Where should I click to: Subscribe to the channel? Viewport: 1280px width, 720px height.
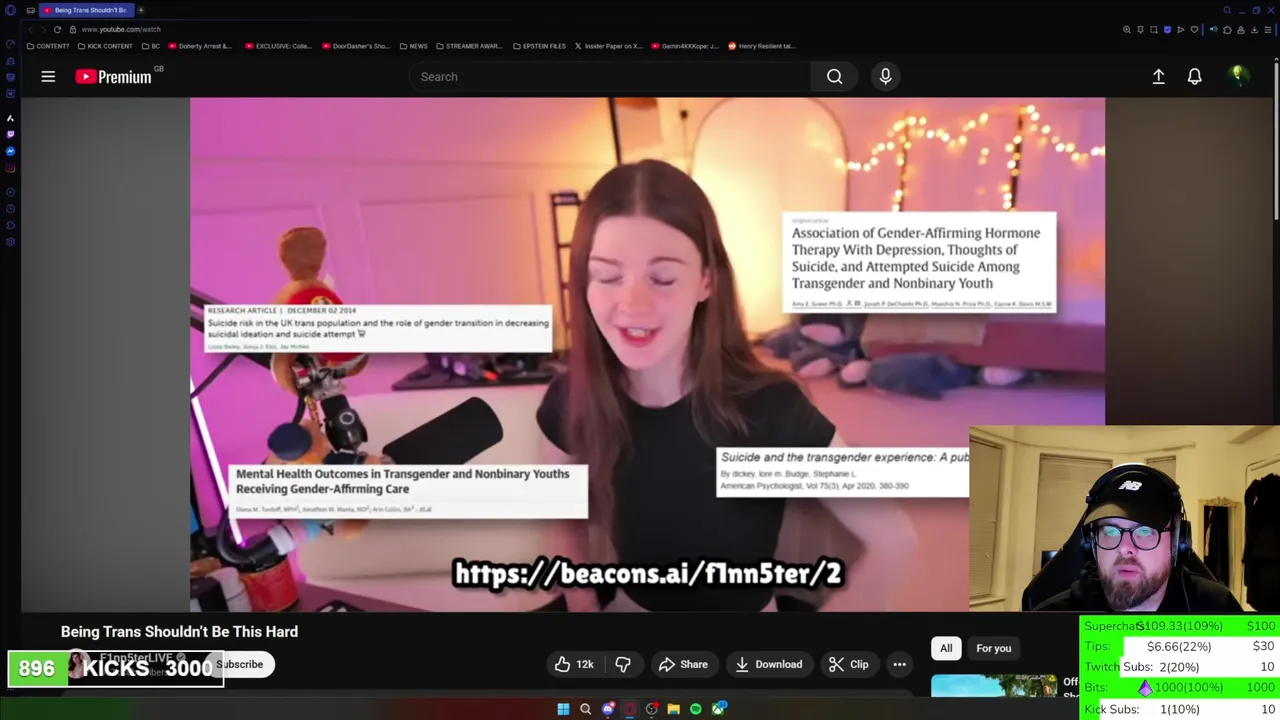(x=240, y=664)
